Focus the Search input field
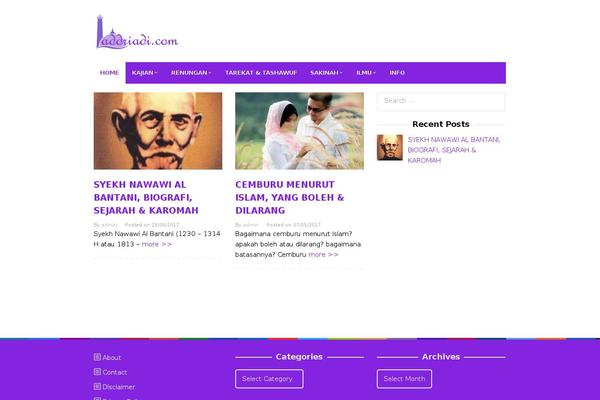The width and height of the screenshot is (600, 400). point(441,101)
